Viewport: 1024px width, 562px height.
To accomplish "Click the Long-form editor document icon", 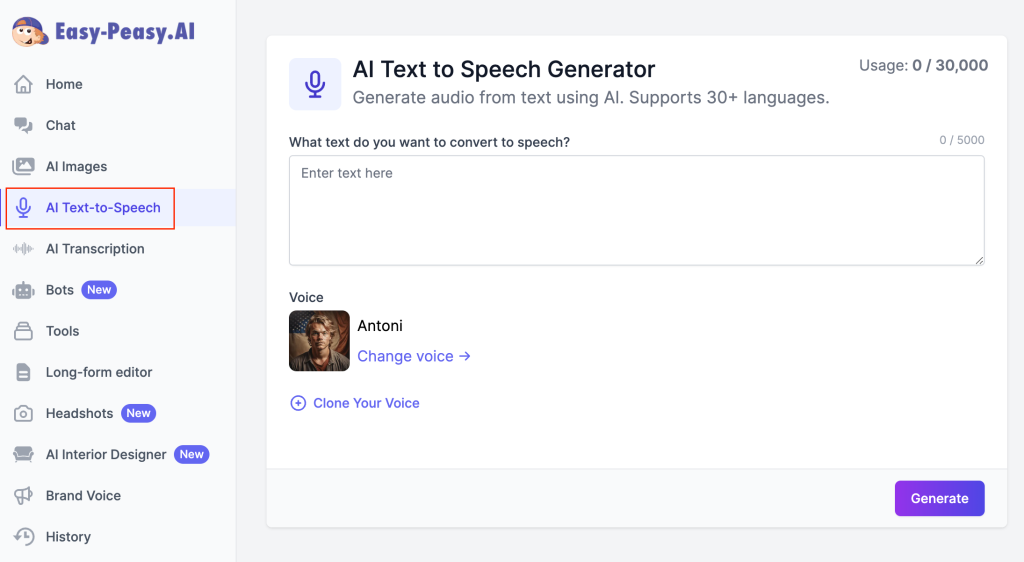I will 23,372.
